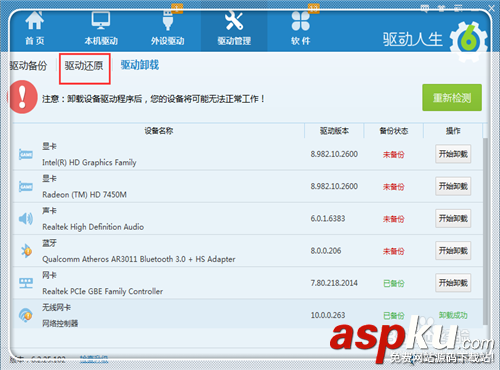Click 开始卸载 for Radeon (TM) HD 7450M

453,186
